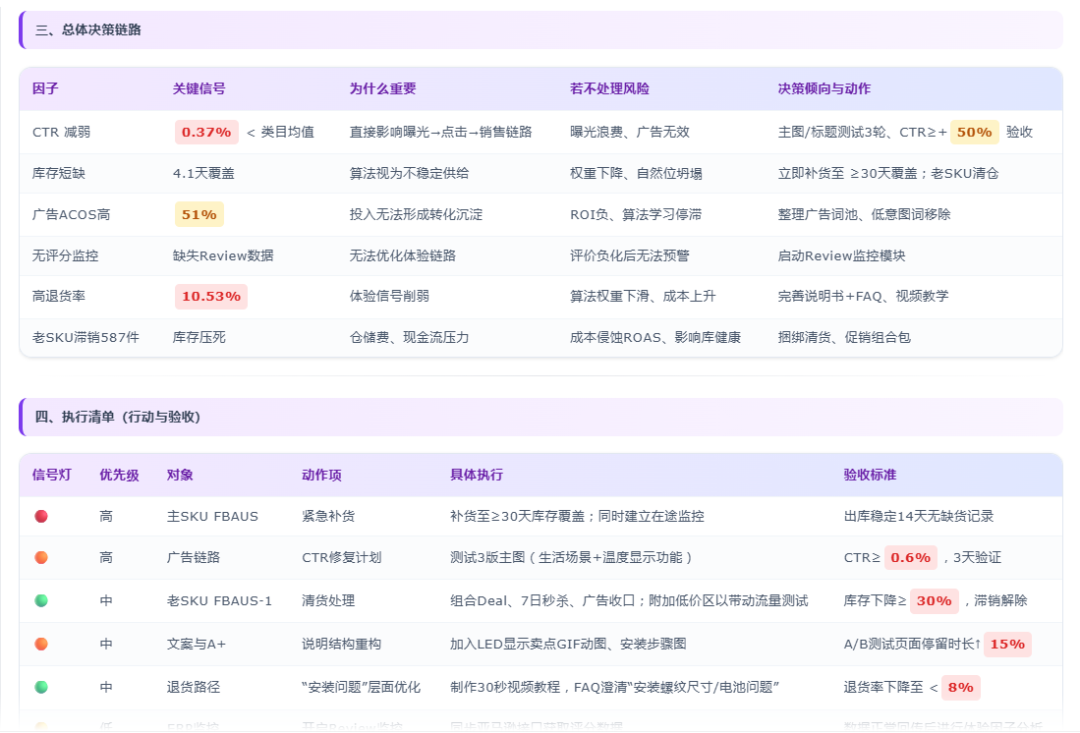
Task: Expand section 三、总体决策链路
Action: pyautogui.click(x=92, y=30)
